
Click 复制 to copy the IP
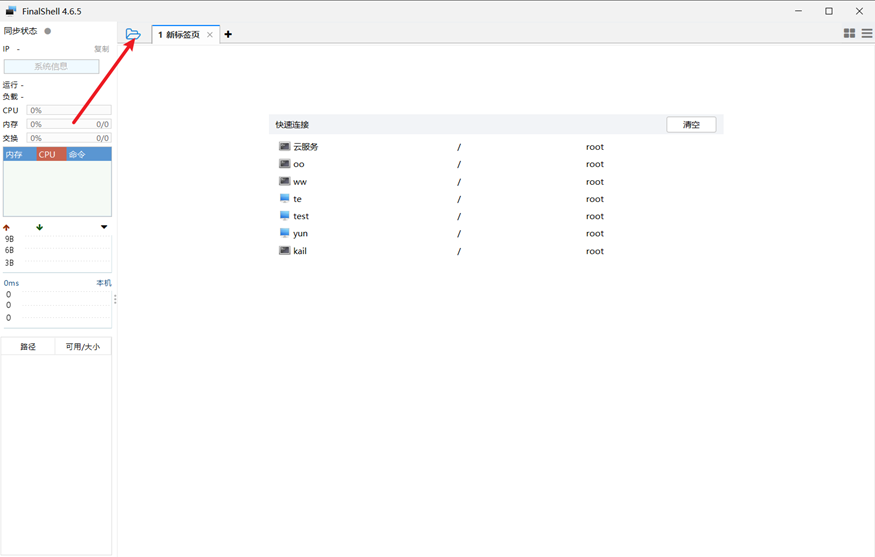click(x=101, y=49)
